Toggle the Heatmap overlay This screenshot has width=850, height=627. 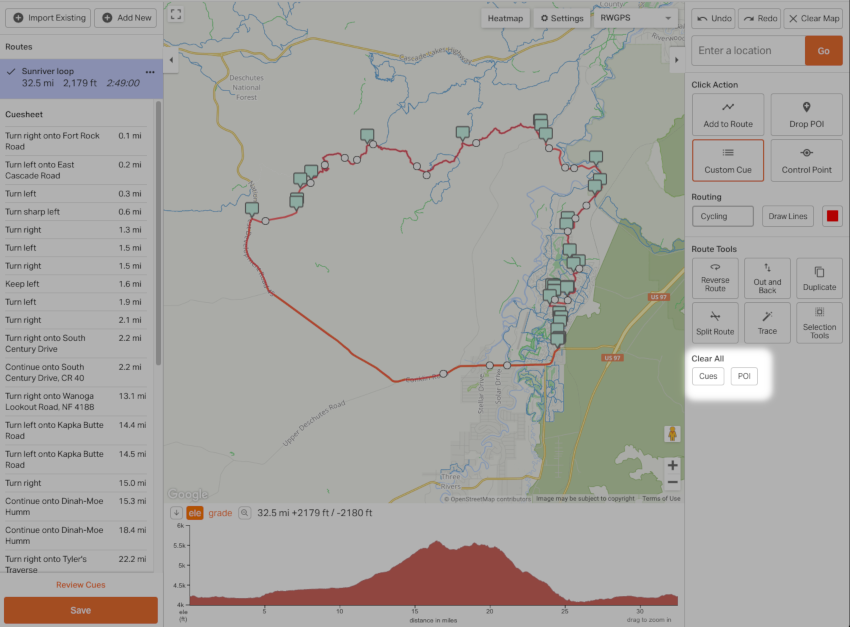point(505,18)
